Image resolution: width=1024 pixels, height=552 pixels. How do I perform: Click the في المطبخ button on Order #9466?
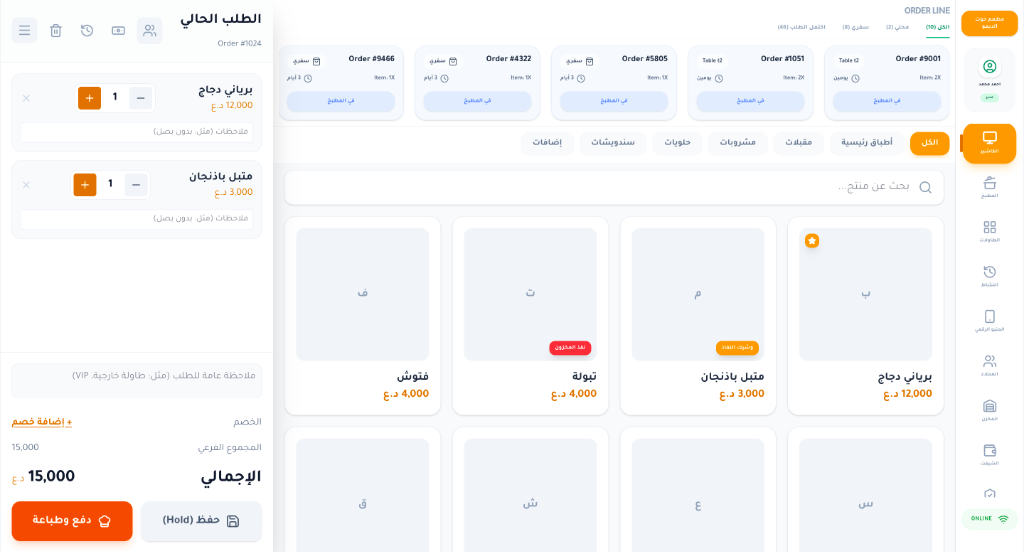tap(341, 101)
